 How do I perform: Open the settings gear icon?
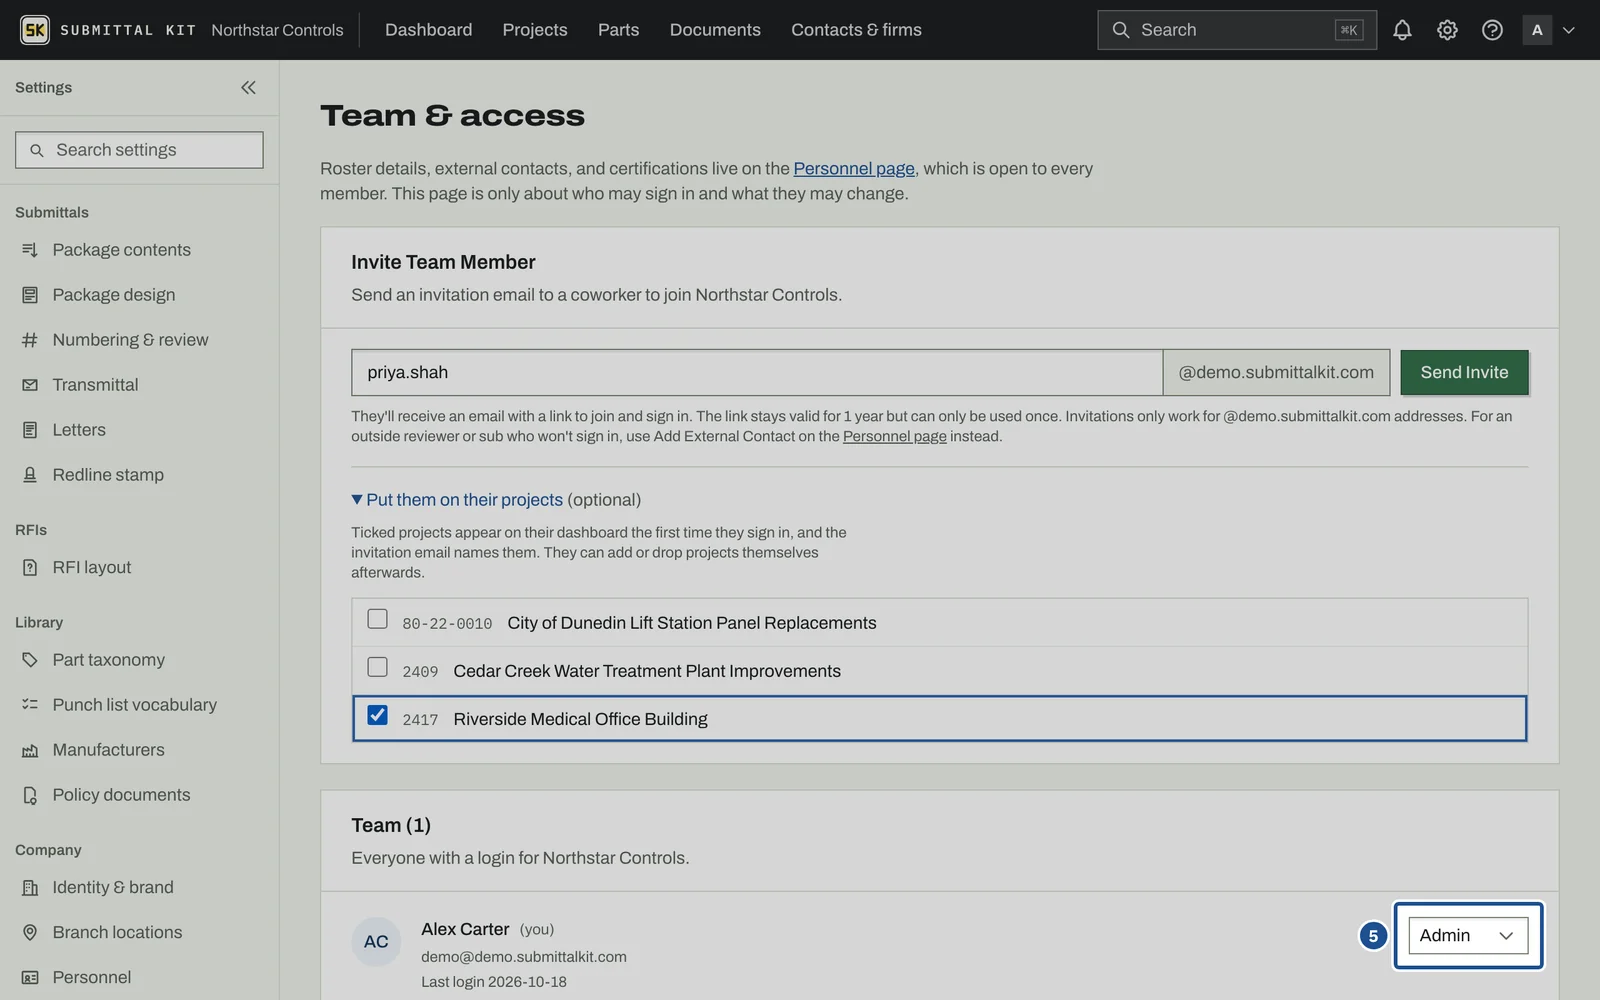tap(1447, 30)
